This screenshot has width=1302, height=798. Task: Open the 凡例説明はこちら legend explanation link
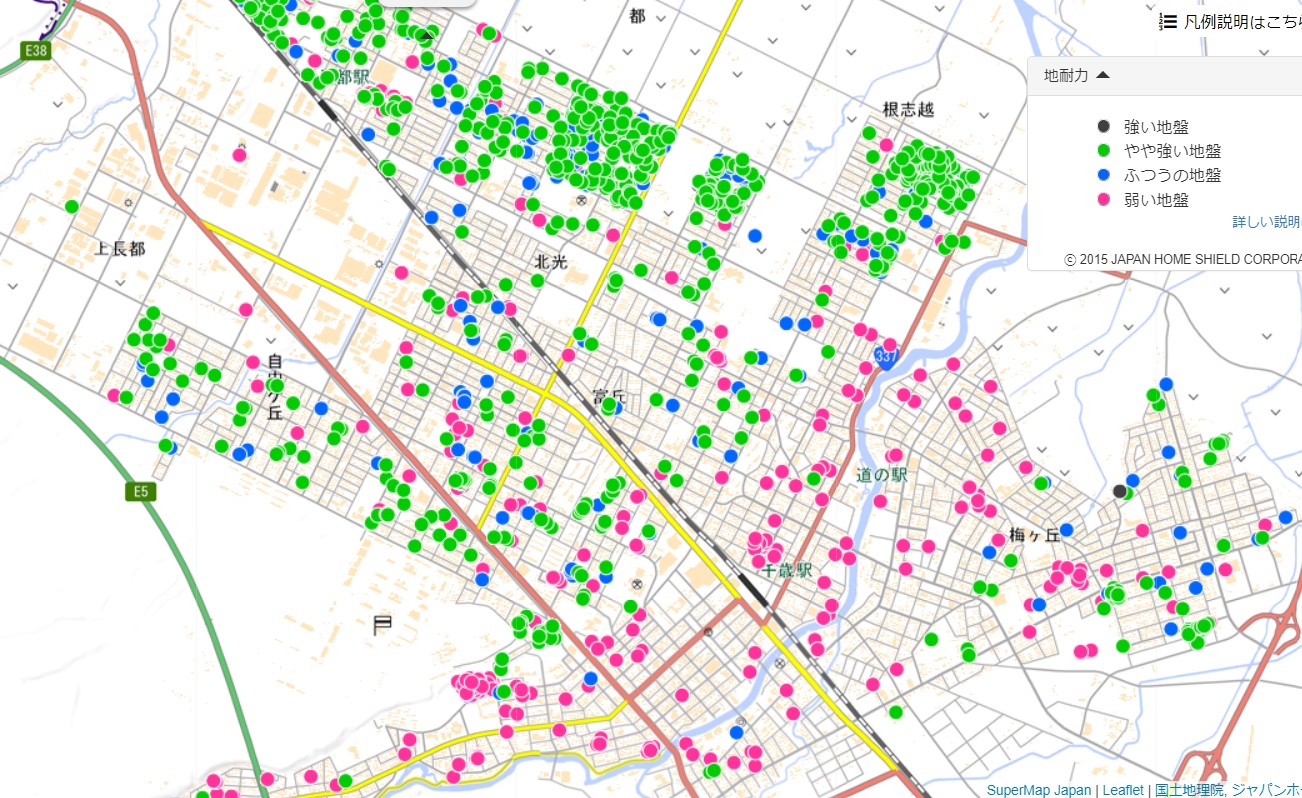pos(1242,22)
